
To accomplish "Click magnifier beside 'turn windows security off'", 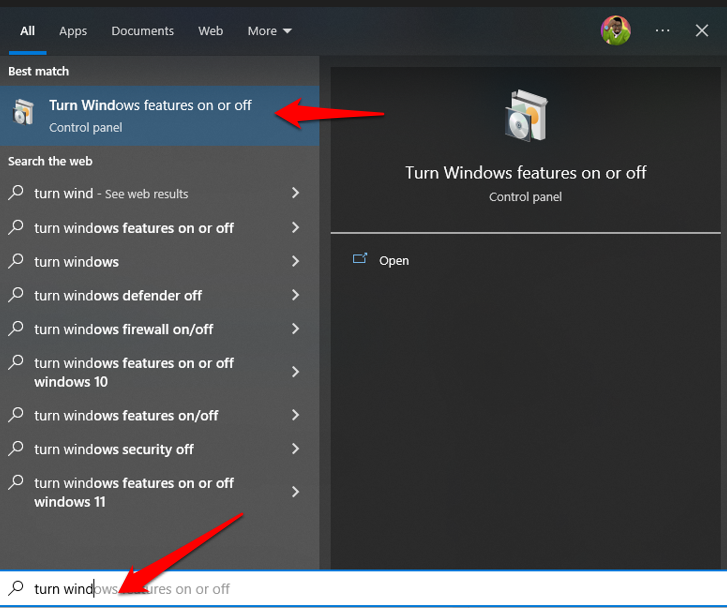I will click(16, 448).
